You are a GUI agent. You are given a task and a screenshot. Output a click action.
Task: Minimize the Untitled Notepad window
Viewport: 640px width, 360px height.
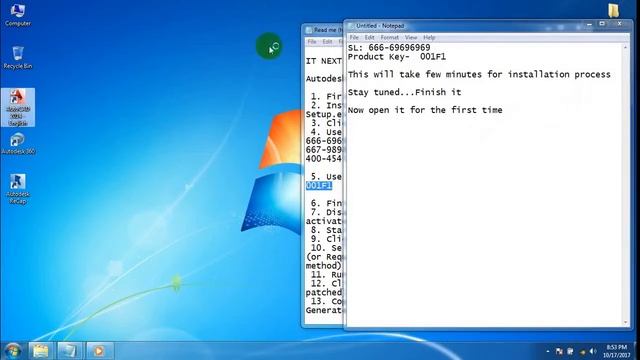pos(589,24)
